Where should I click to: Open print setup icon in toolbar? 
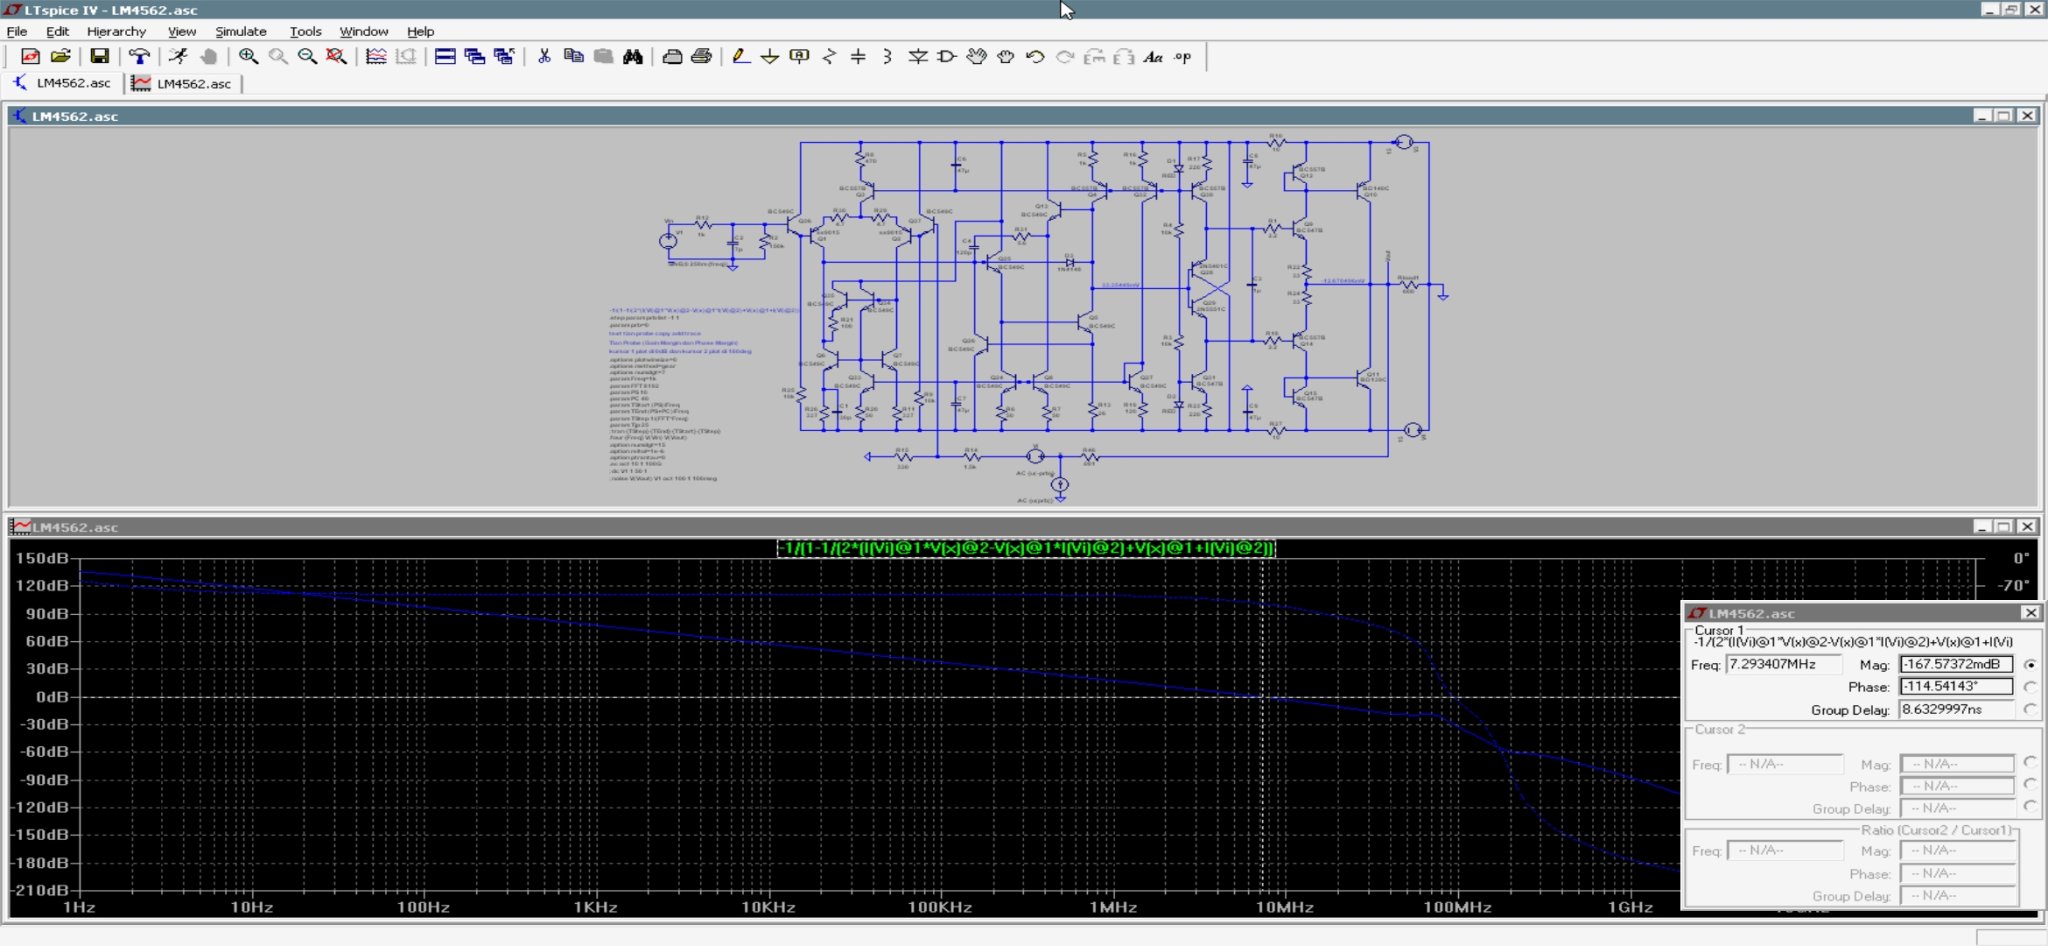coord(672,57)
